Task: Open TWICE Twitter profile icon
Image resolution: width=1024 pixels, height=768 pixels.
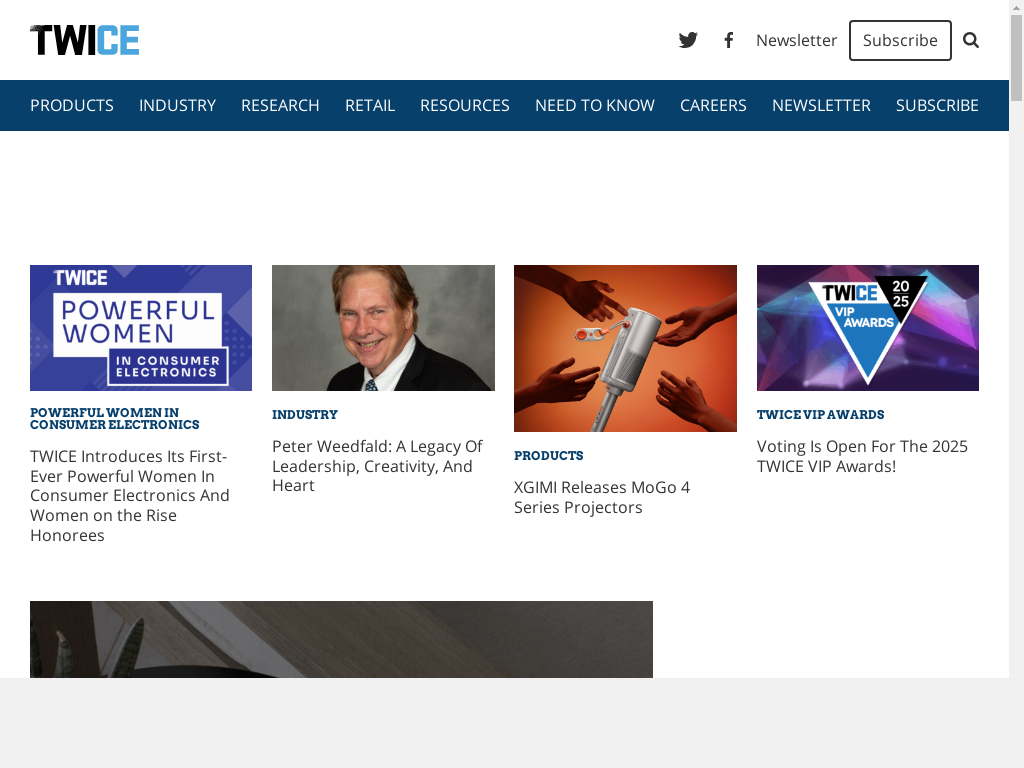Action: tap(688, 40)
